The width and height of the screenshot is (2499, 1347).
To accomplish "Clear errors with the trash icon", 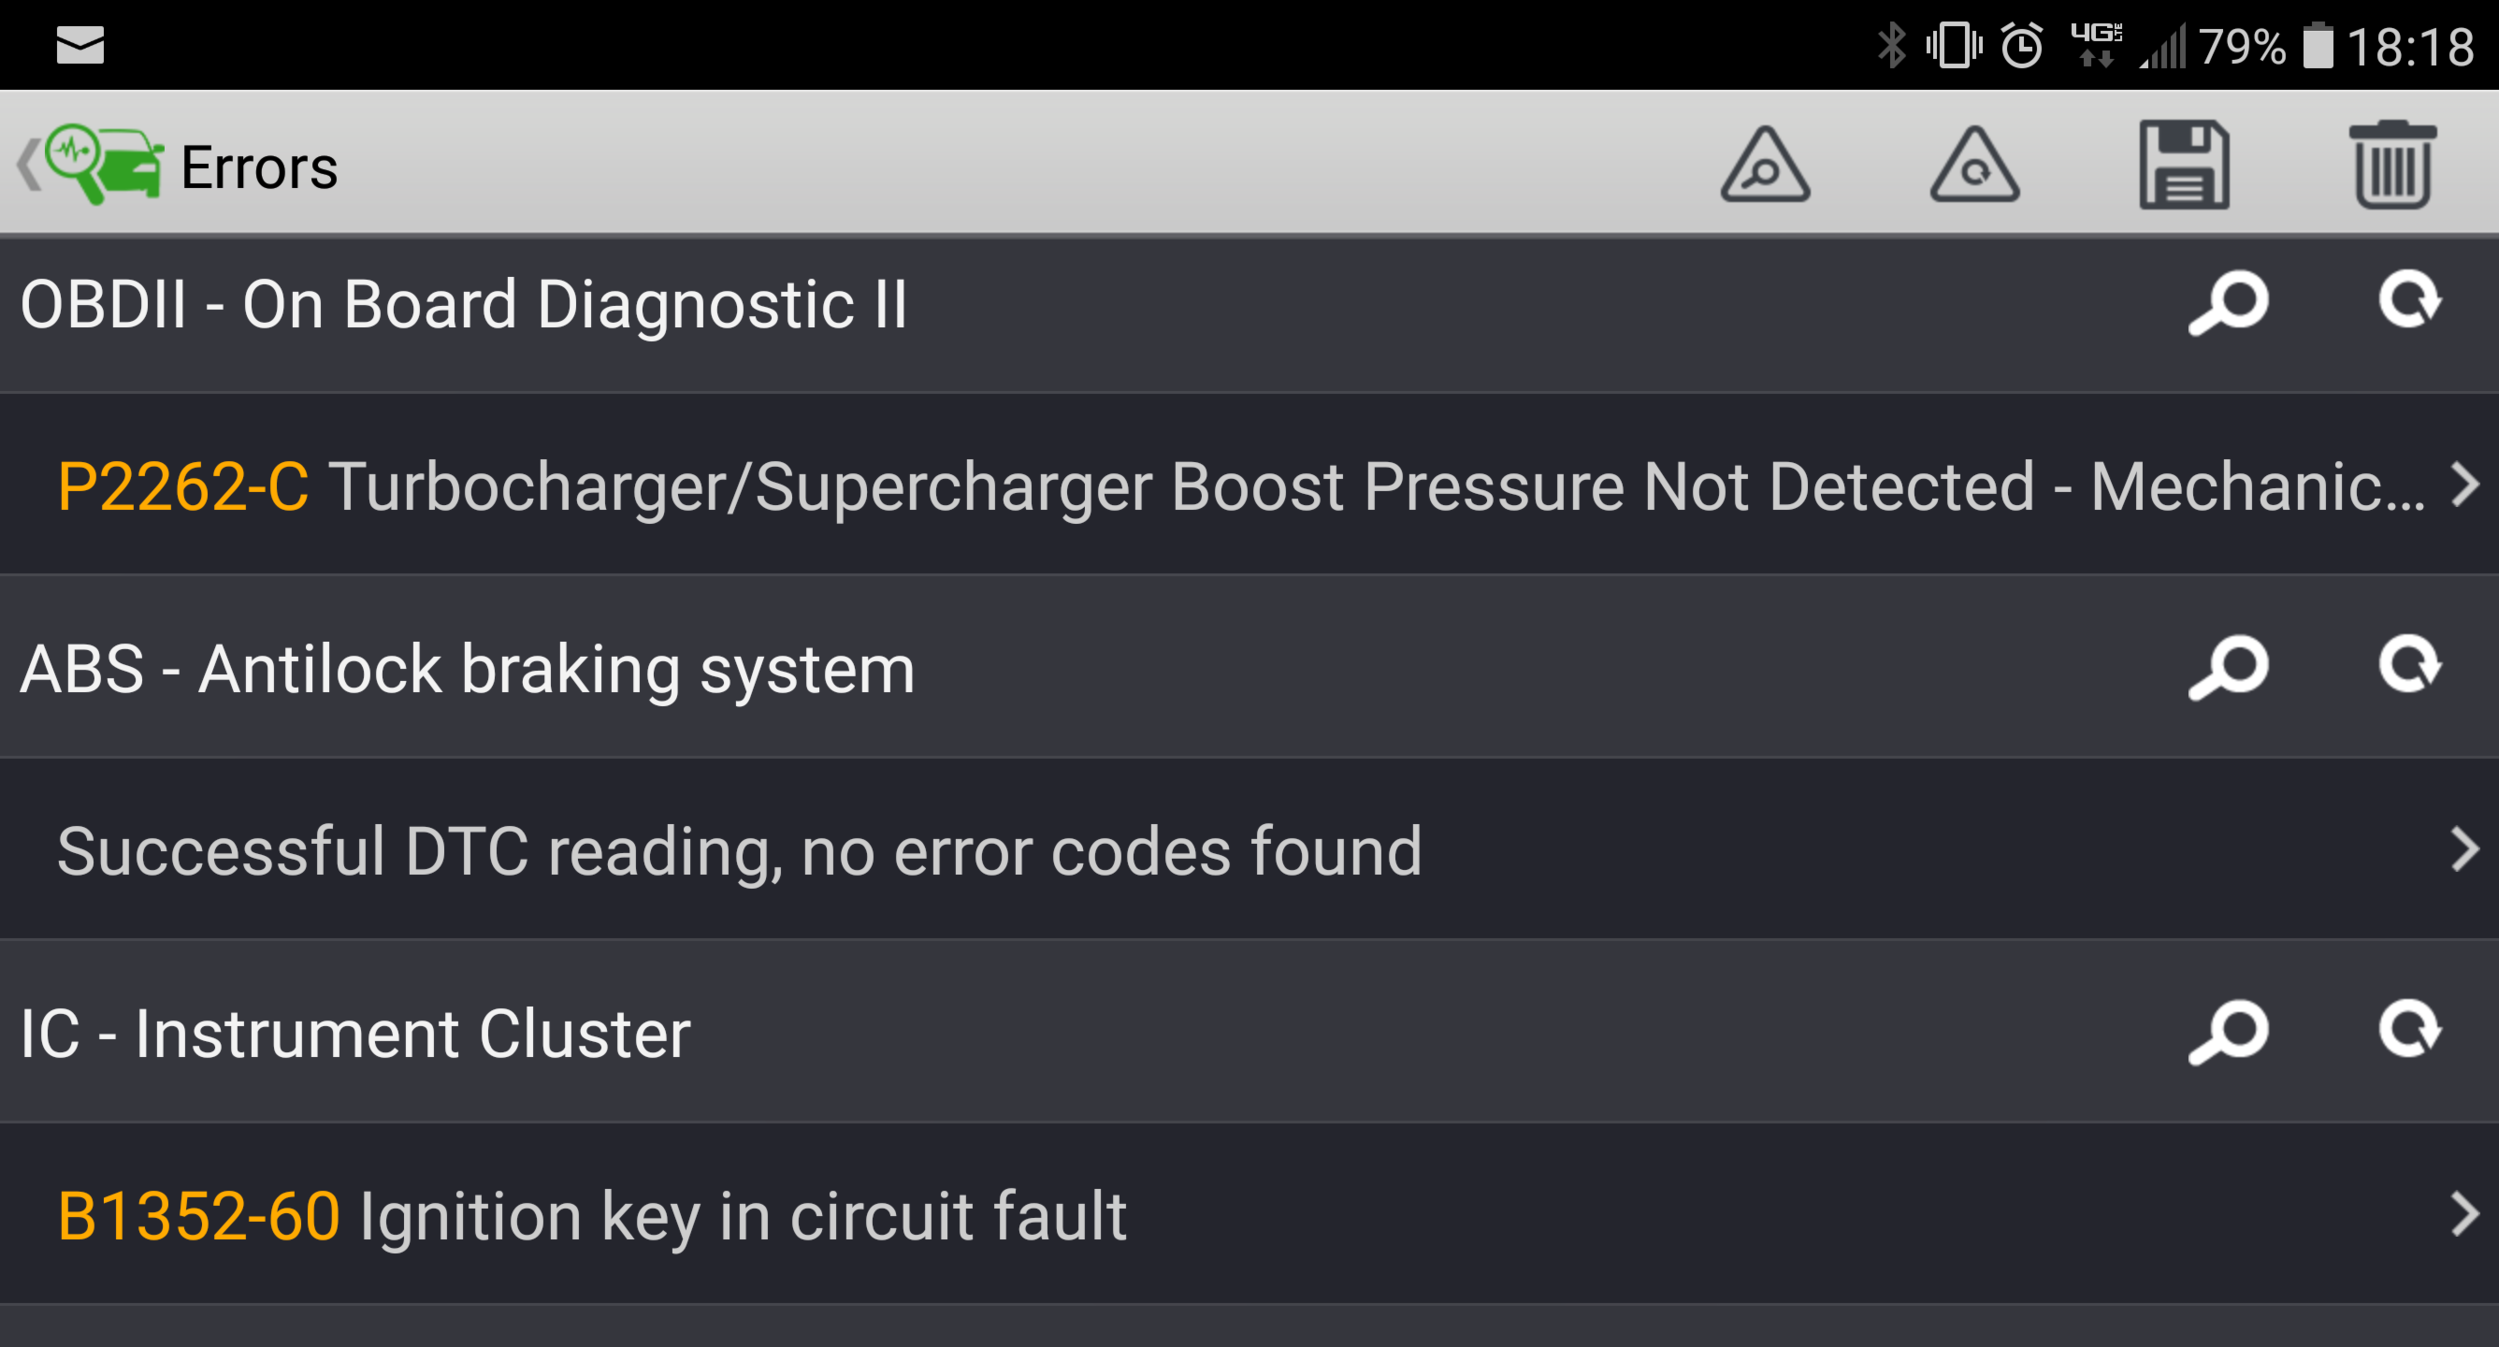I will point(2392,165).
